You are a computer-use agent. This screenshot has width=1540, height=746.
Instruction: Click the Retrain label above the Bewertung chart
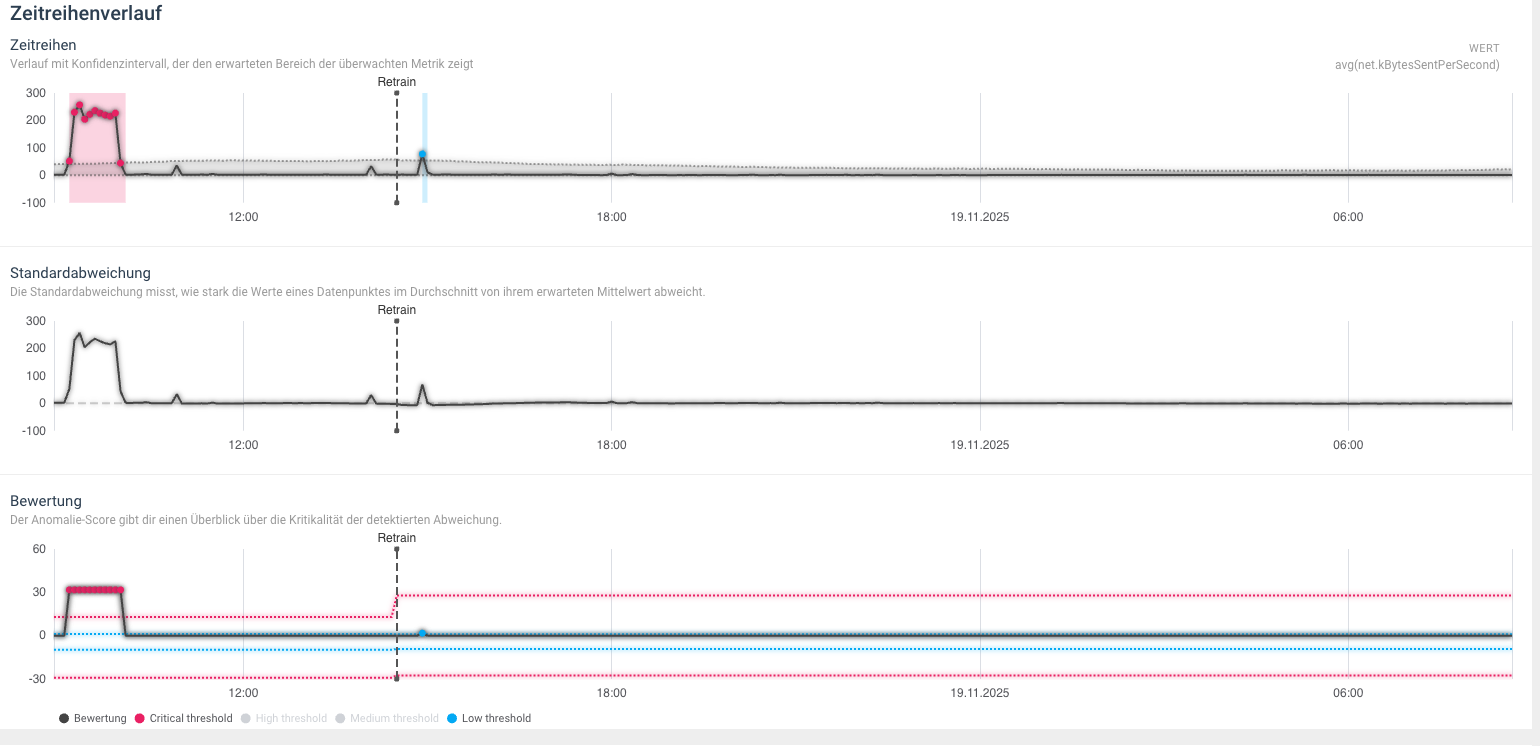click(397, 538)
